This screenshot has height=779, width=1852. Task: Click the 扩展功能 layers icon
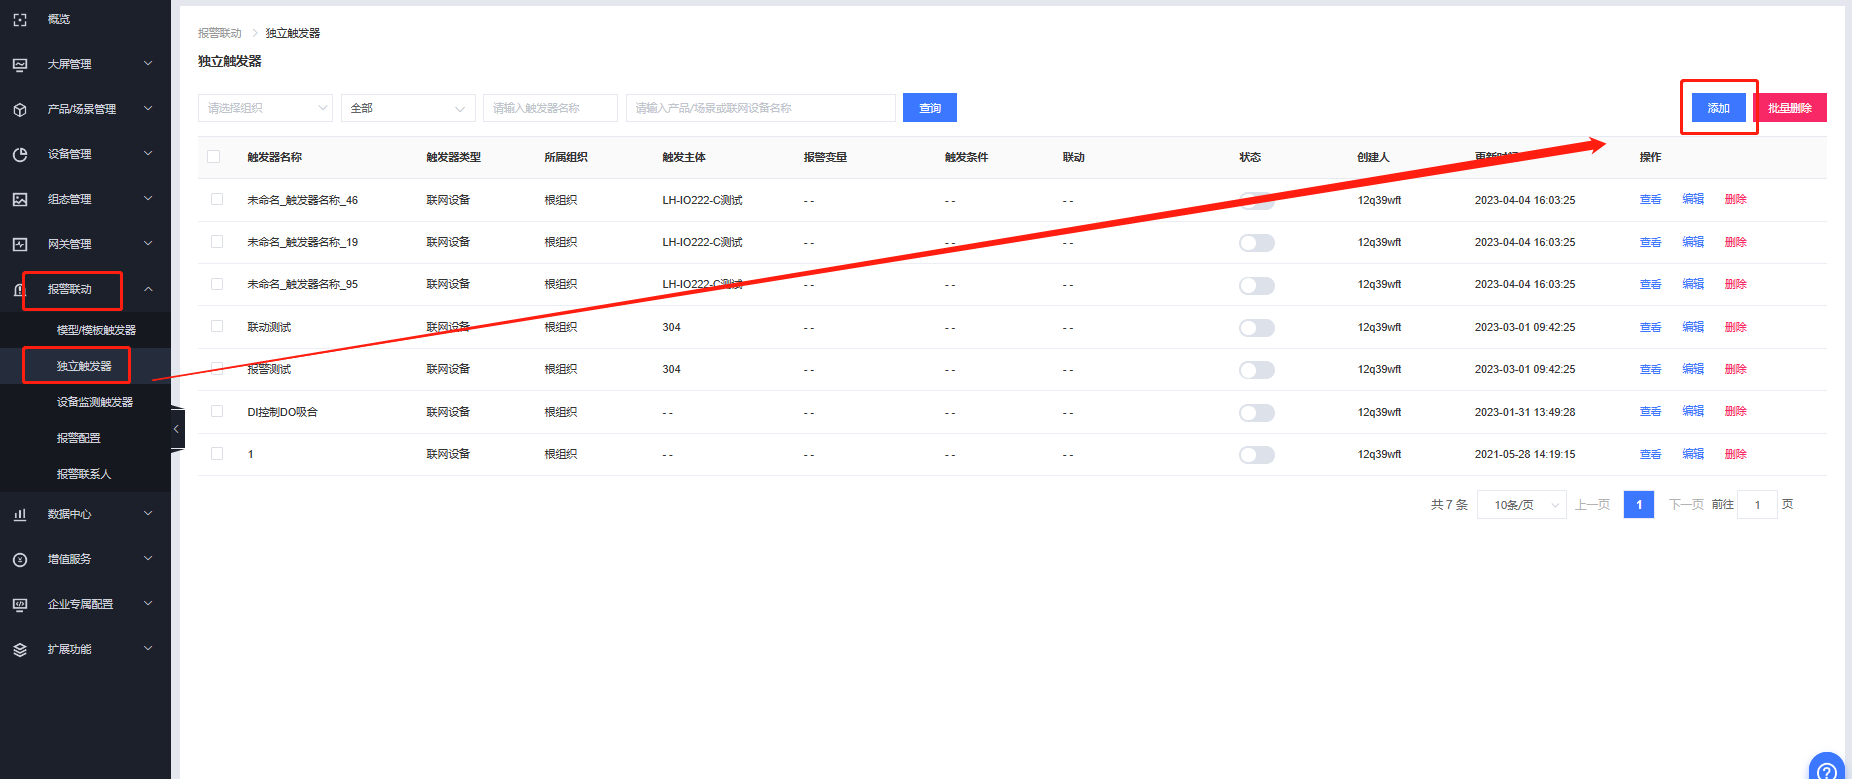click(x=20, y=649)
